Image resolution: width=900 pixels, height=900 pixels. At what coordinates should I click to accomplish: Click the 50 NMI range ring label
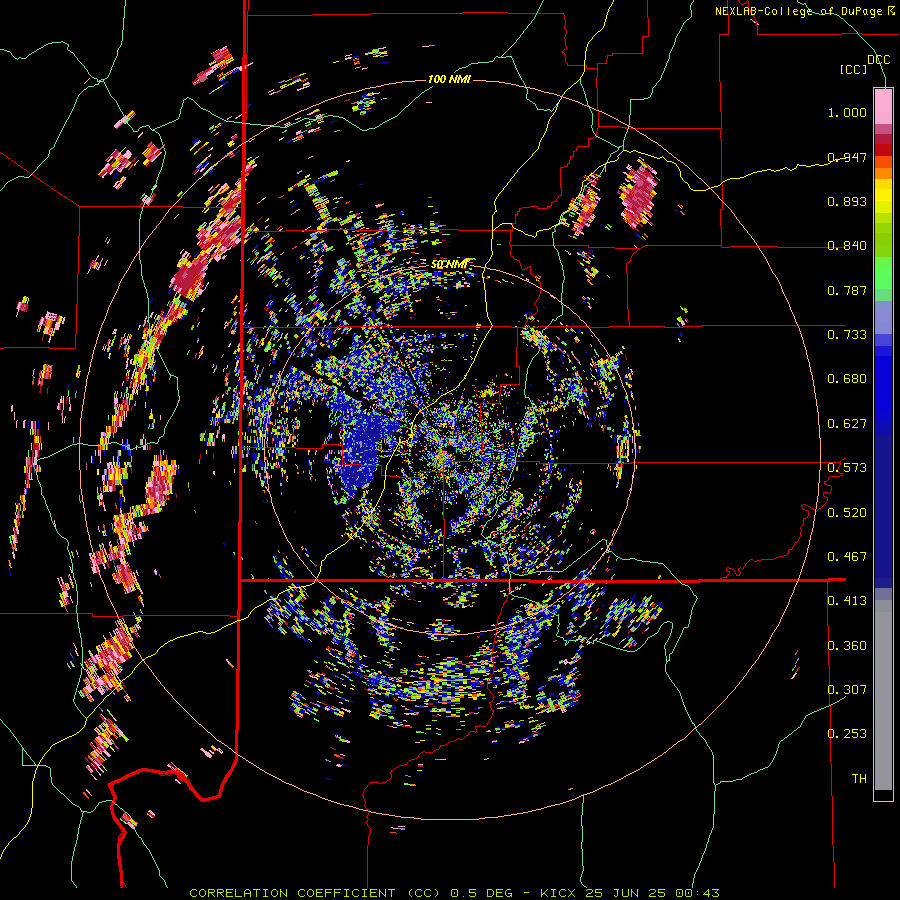click(449, 265)
